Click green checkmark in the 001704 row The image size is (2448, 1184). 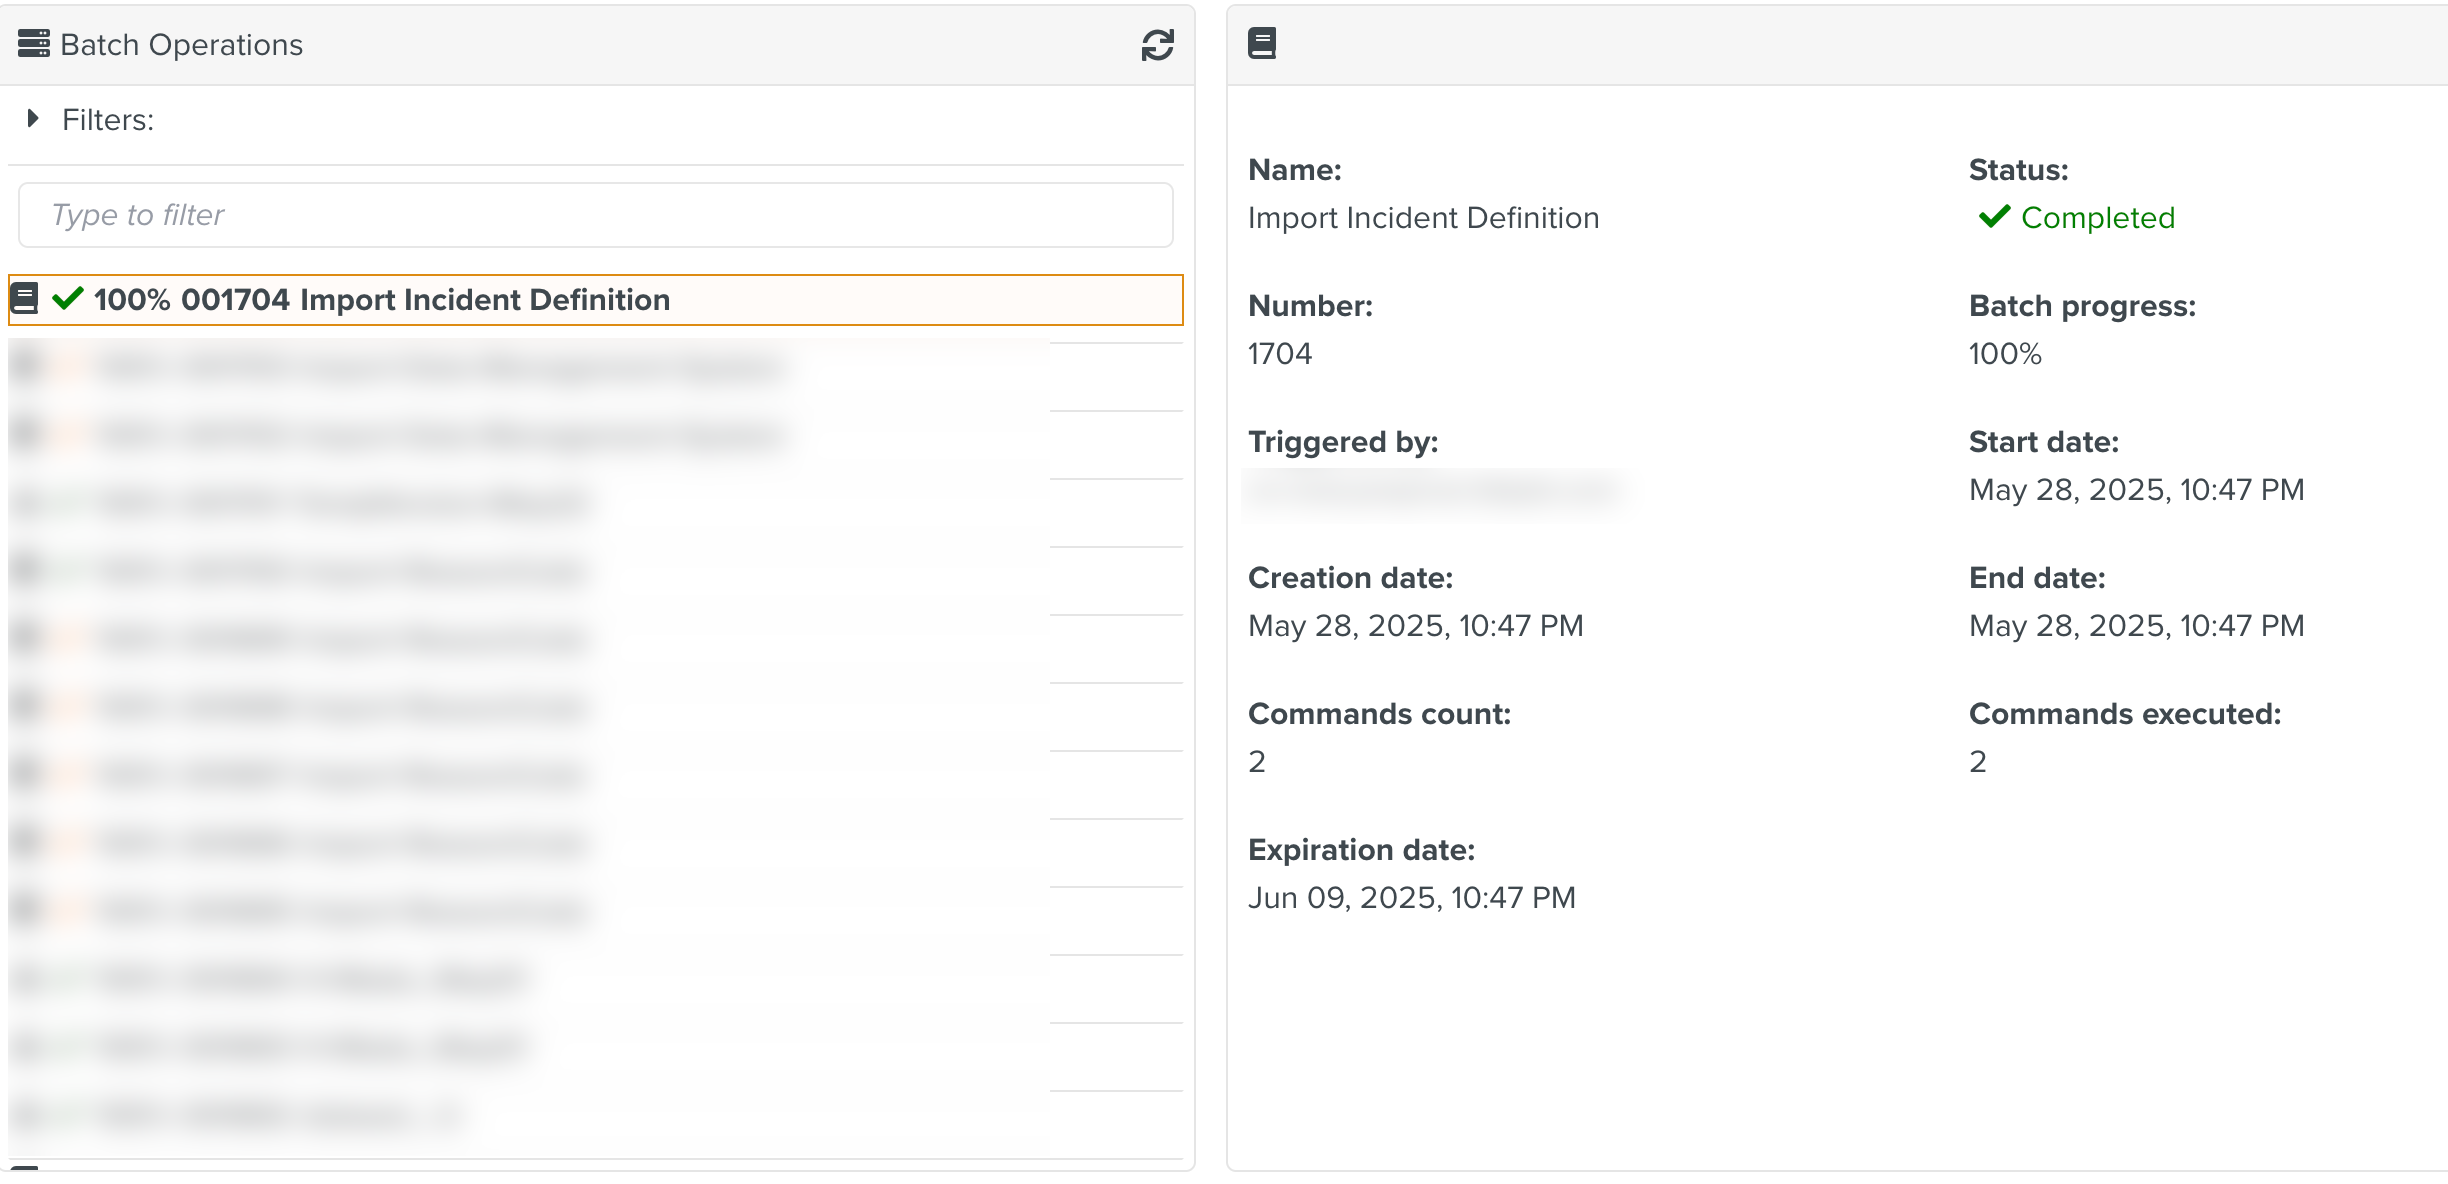tap(67, 299)
